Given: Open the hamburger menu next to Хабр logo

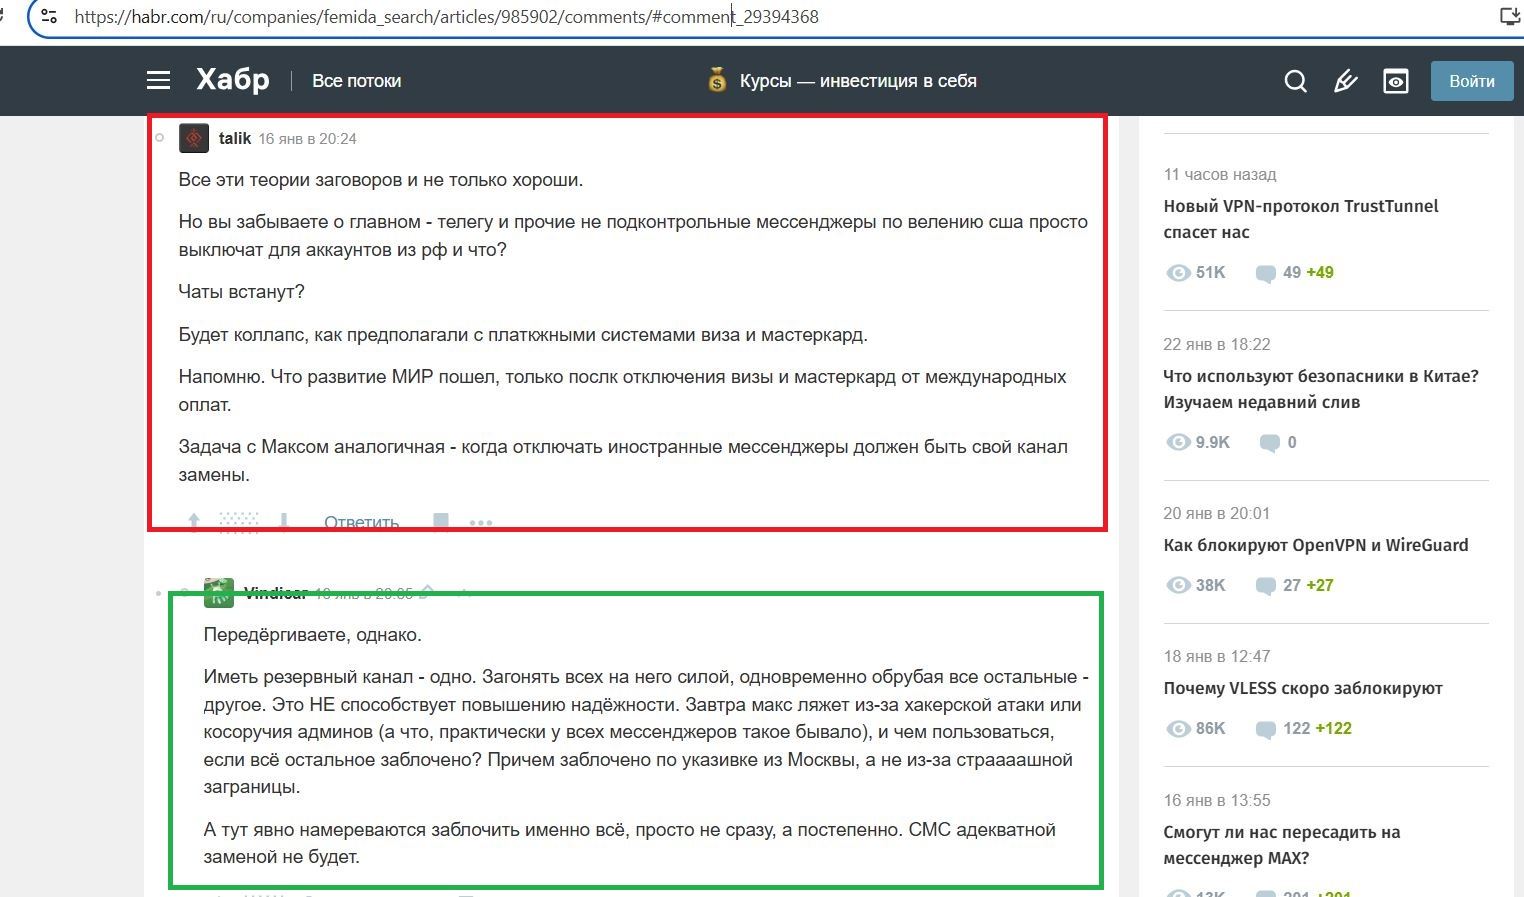Looking at the screenshot, I should click(x=157, y=80).
